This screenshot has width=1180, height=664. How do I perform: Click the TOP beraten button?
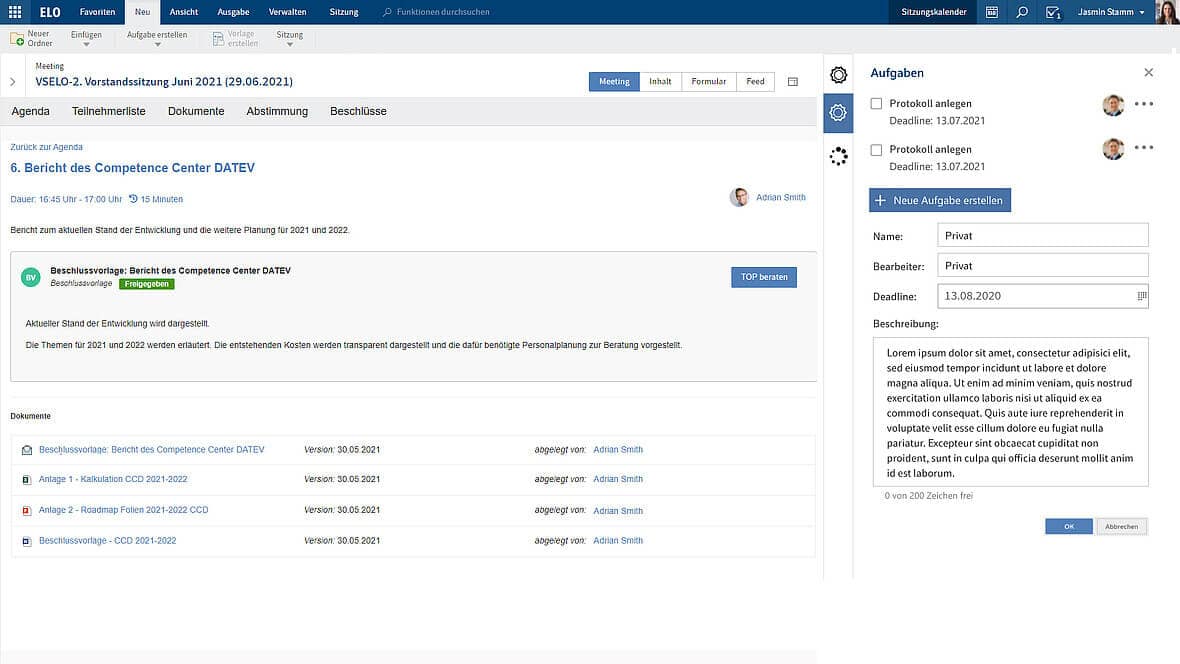pos(763,277)
